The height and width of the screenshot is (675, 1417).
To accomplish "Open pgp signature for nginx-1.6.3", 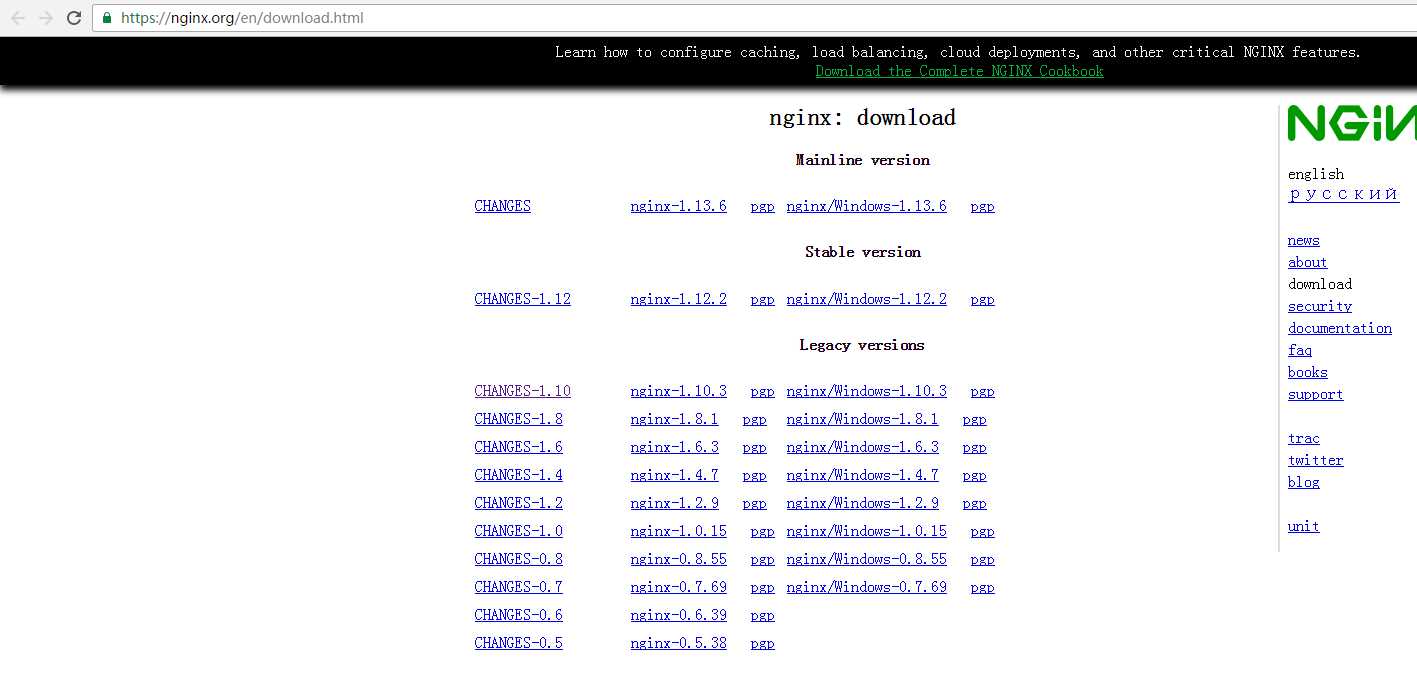I will coord(754,448).
